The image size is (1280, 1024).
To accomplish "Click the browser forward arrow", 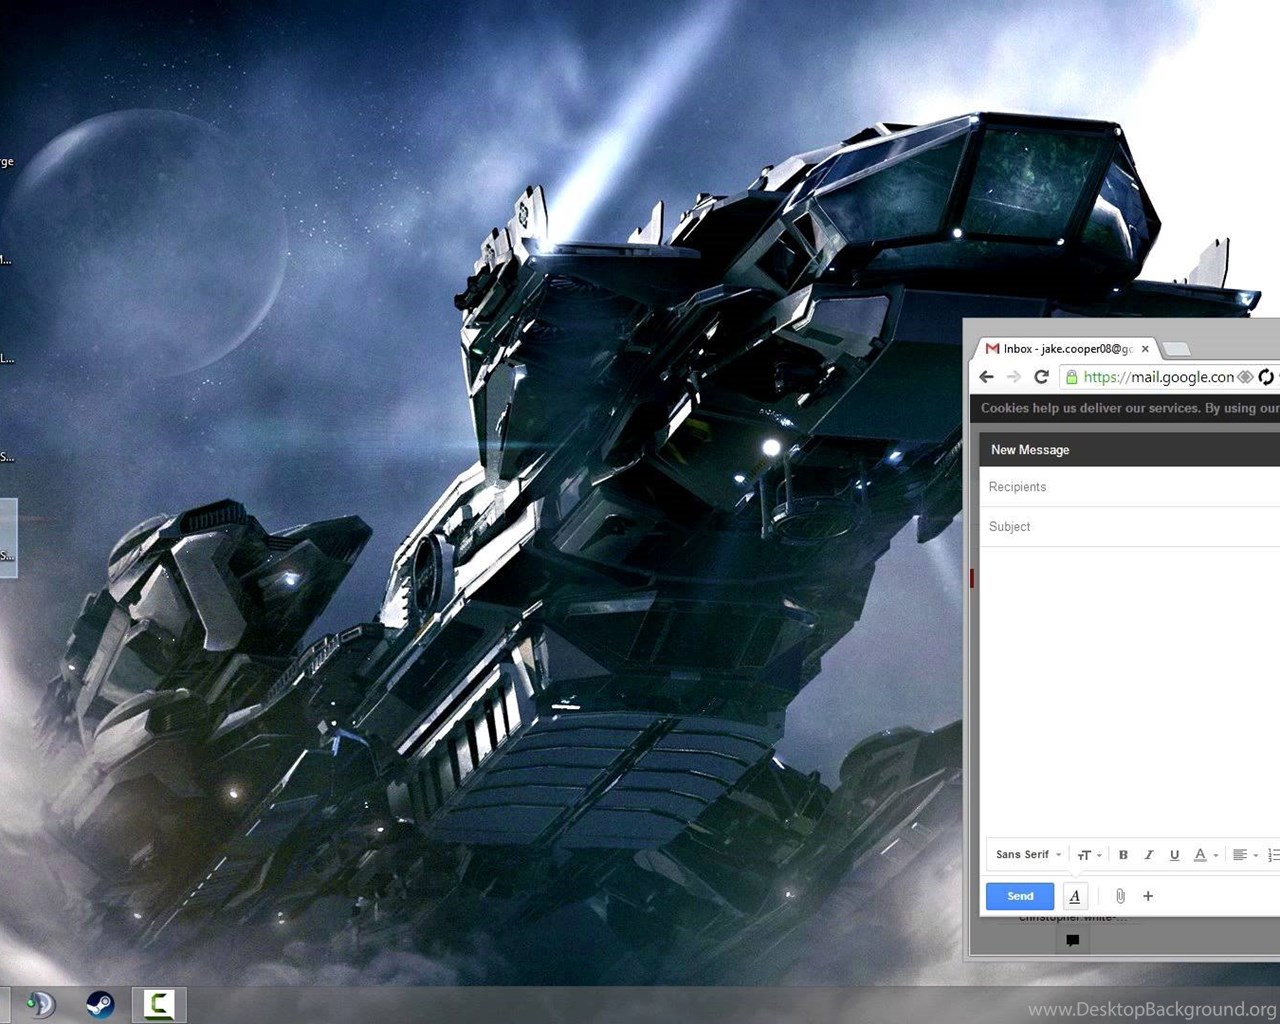I will 1014,377.
